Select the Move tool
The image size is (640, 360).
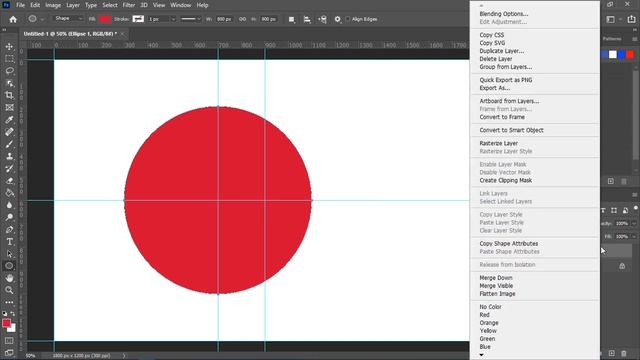[x=9, y=47]
